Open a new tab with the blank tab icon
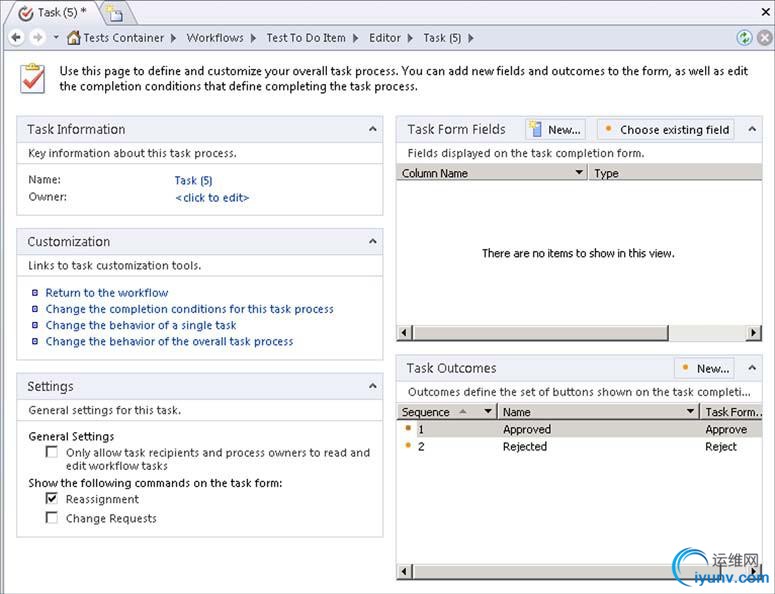775x594 pixels. [x=116, y=13]
